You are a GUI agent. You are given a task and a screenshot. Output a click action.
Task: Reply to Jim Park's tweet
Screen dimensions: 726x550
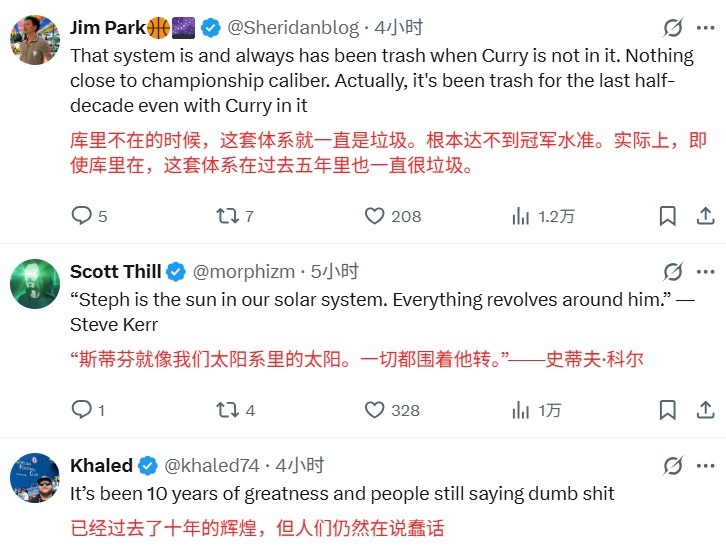click(x=82, y=216)
